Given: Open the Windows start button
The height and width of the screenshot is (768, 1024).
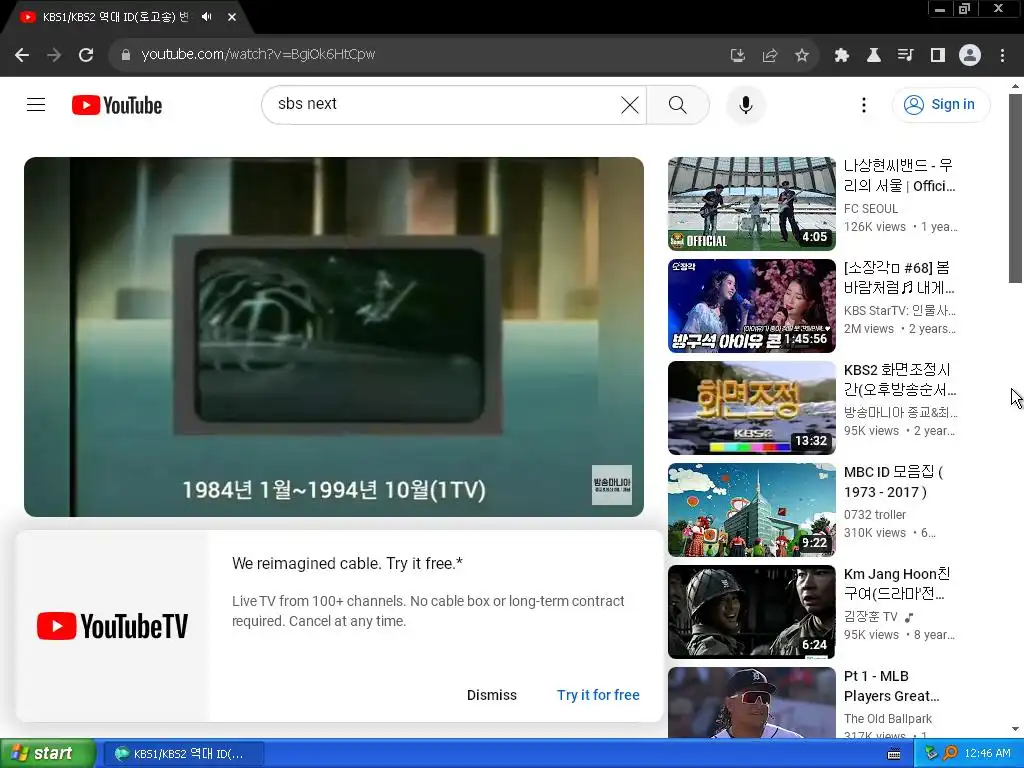Looking at the screenshot, I should coord(47,754).
